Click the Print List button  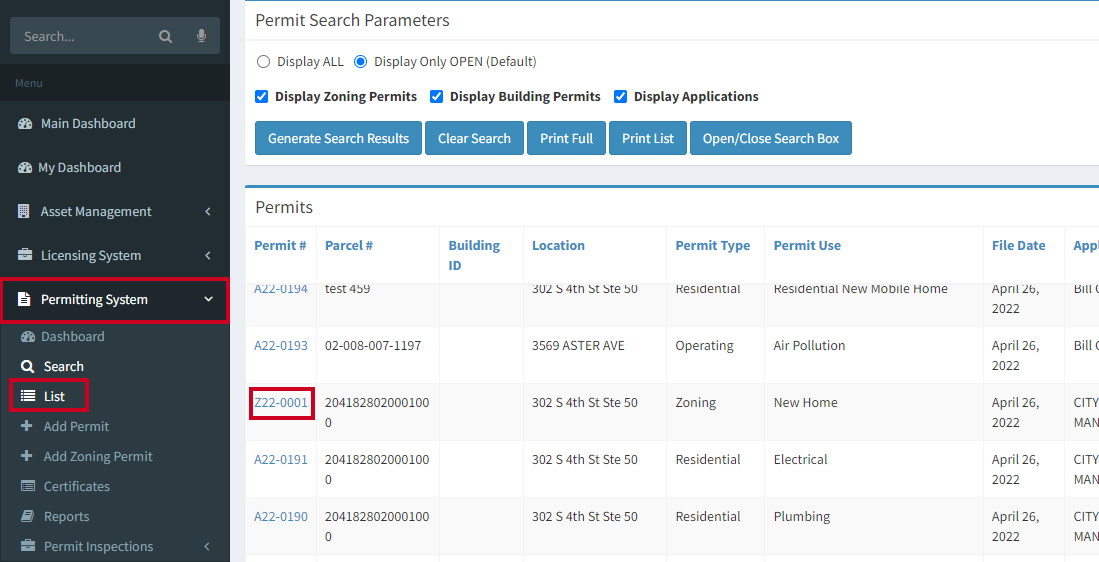(648, 138)
